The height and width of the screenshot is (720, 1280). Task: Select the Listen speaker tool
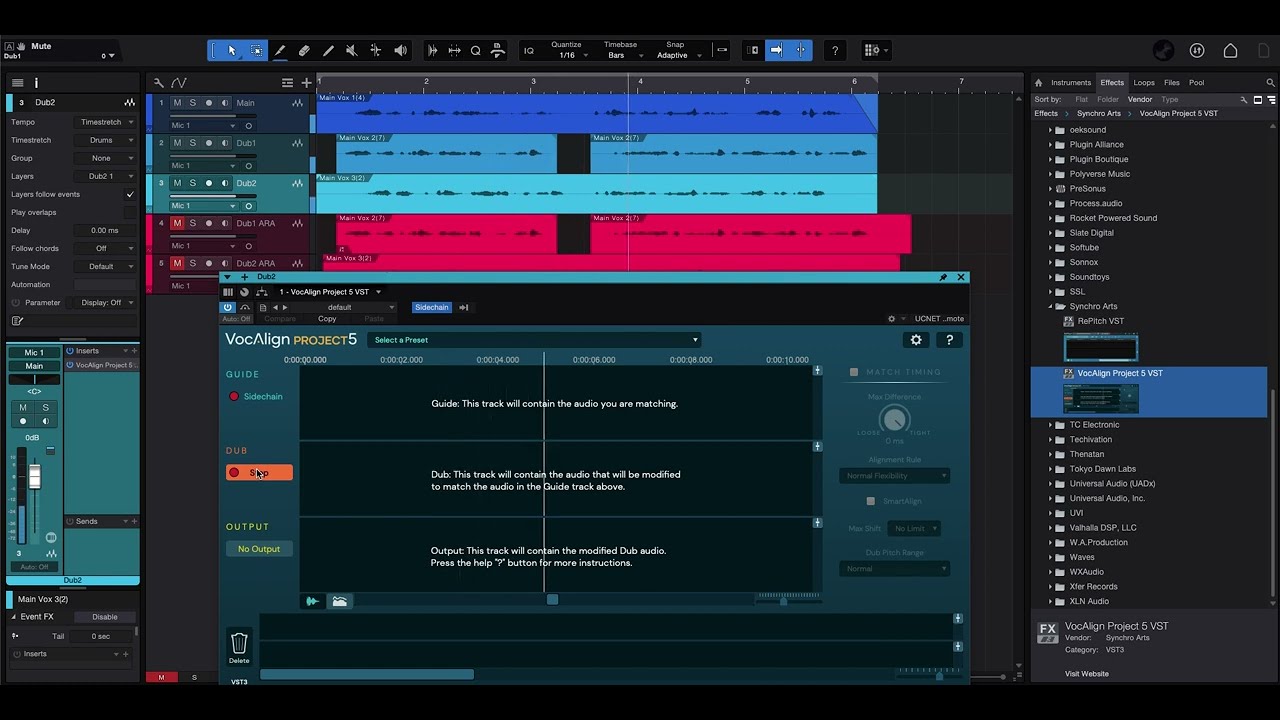[400, 50]
